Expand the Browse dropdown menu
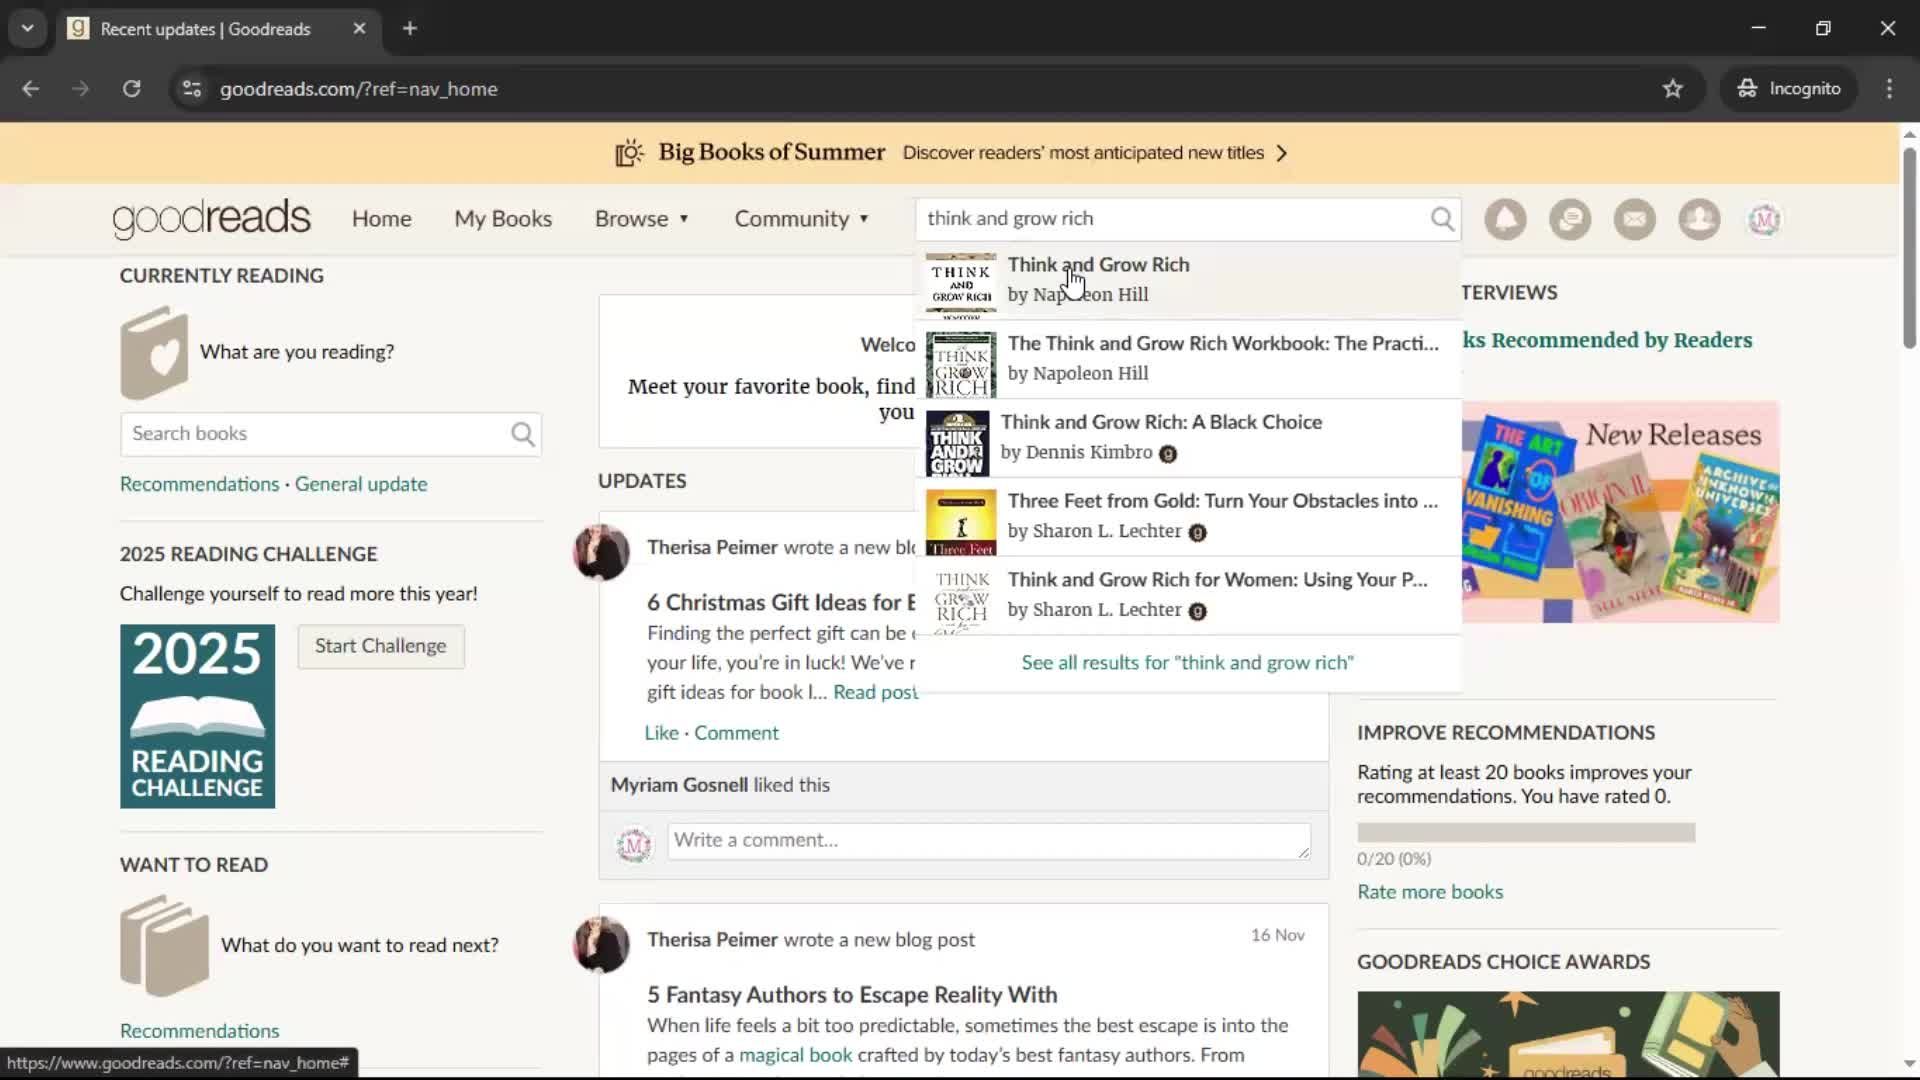Image resolution: width=1920 pixels, height=1080 pixels. coord(642,219)
